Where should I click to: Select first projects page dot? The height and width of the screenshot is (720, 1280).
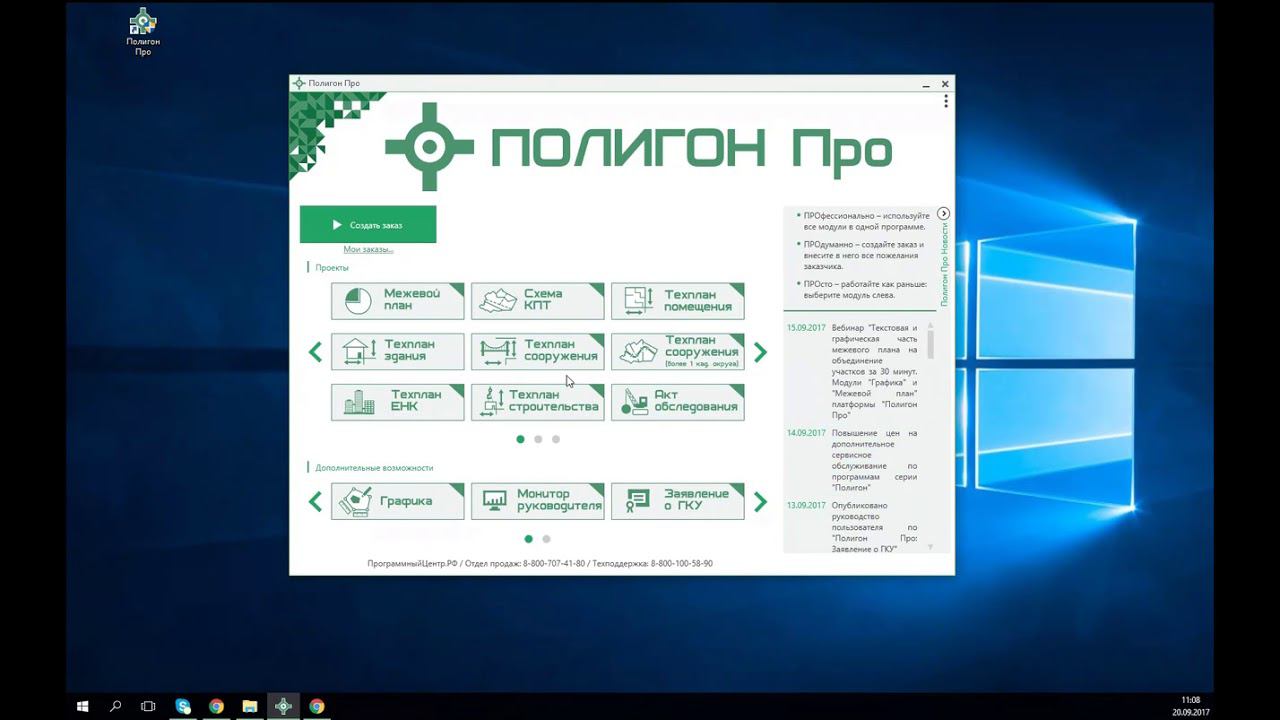pyautogui.click(x=520, y=439)
